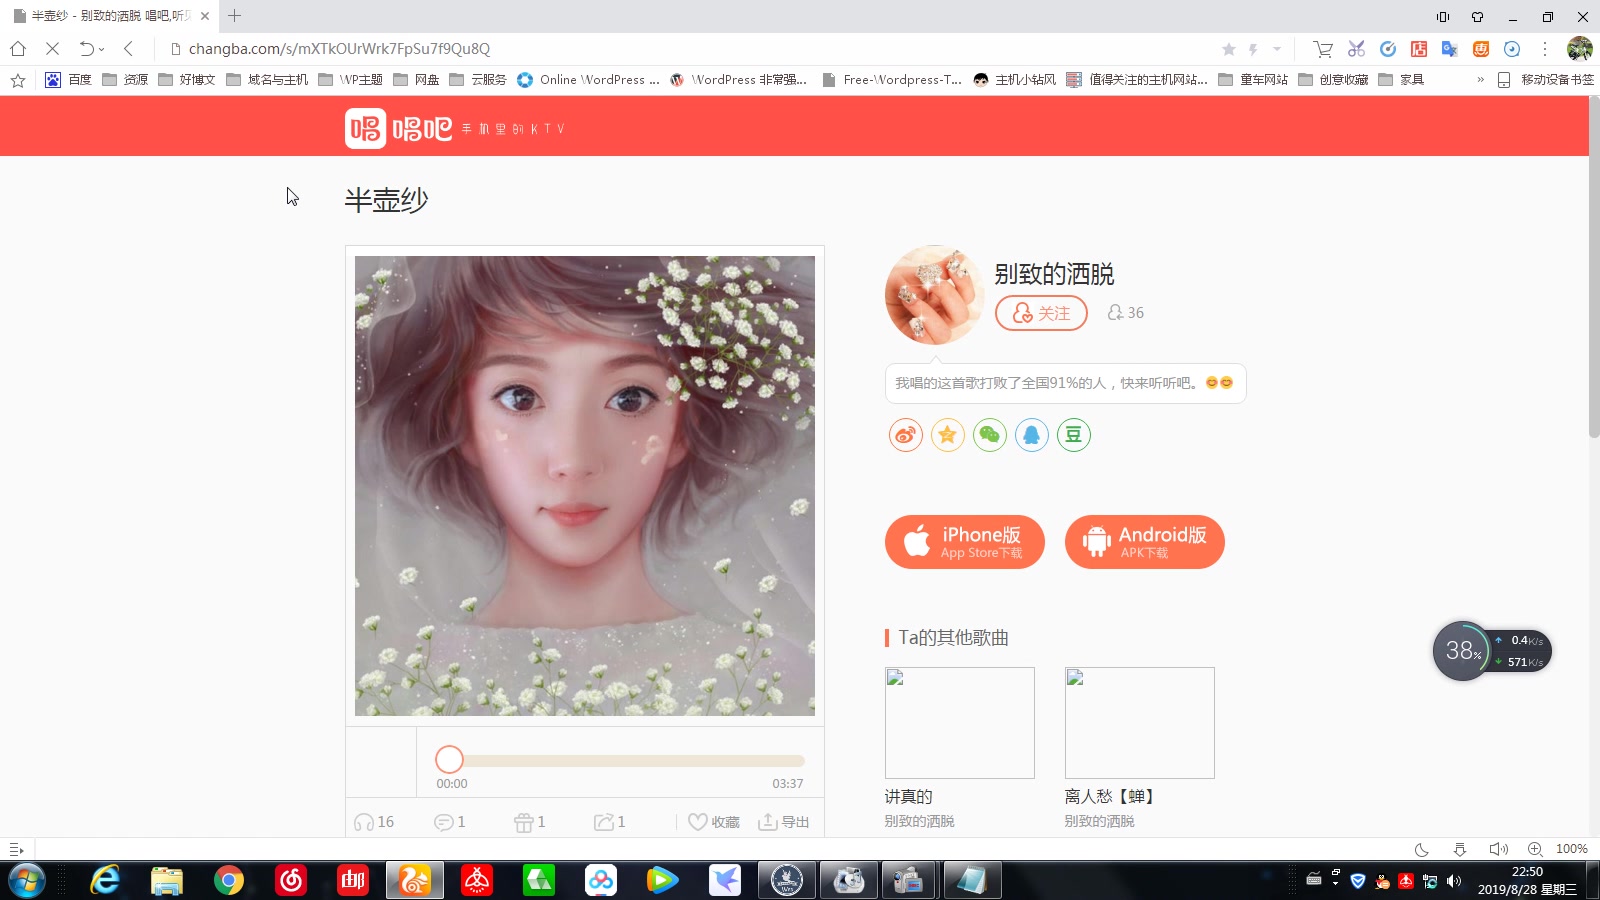The width and height of the screenshot is (1600, 900).
Task: Share song via WeChat icon
Action: pos(990,435)
